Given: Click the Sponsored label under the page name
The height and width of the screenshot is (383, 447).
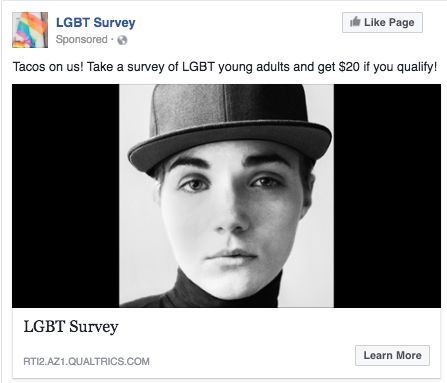Looking at the screenshot, I should tap(82, 39).
